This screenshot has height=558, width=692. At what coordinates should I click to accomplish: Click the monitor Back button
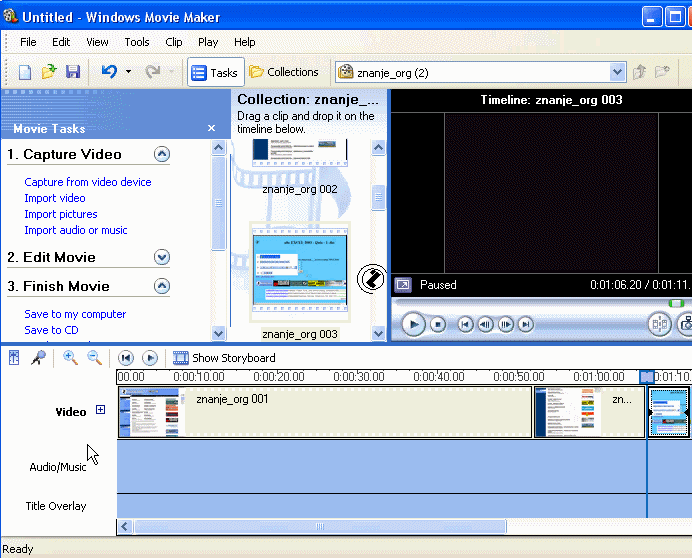click(x=465, y=325)
